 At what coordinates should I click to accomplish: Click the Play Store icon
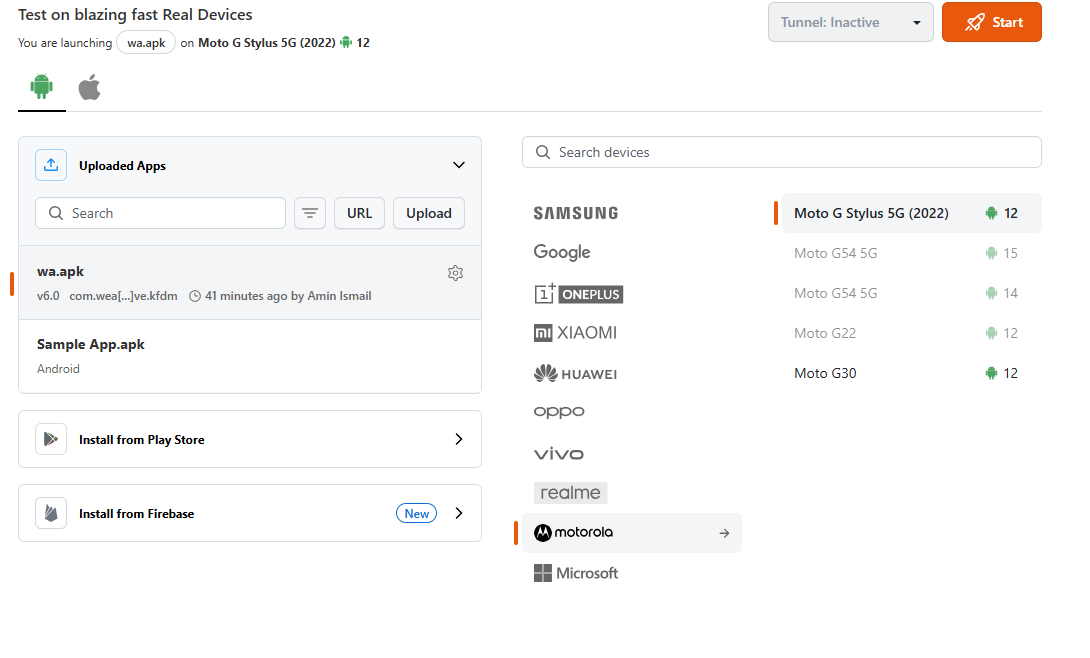tap(51, 439)
